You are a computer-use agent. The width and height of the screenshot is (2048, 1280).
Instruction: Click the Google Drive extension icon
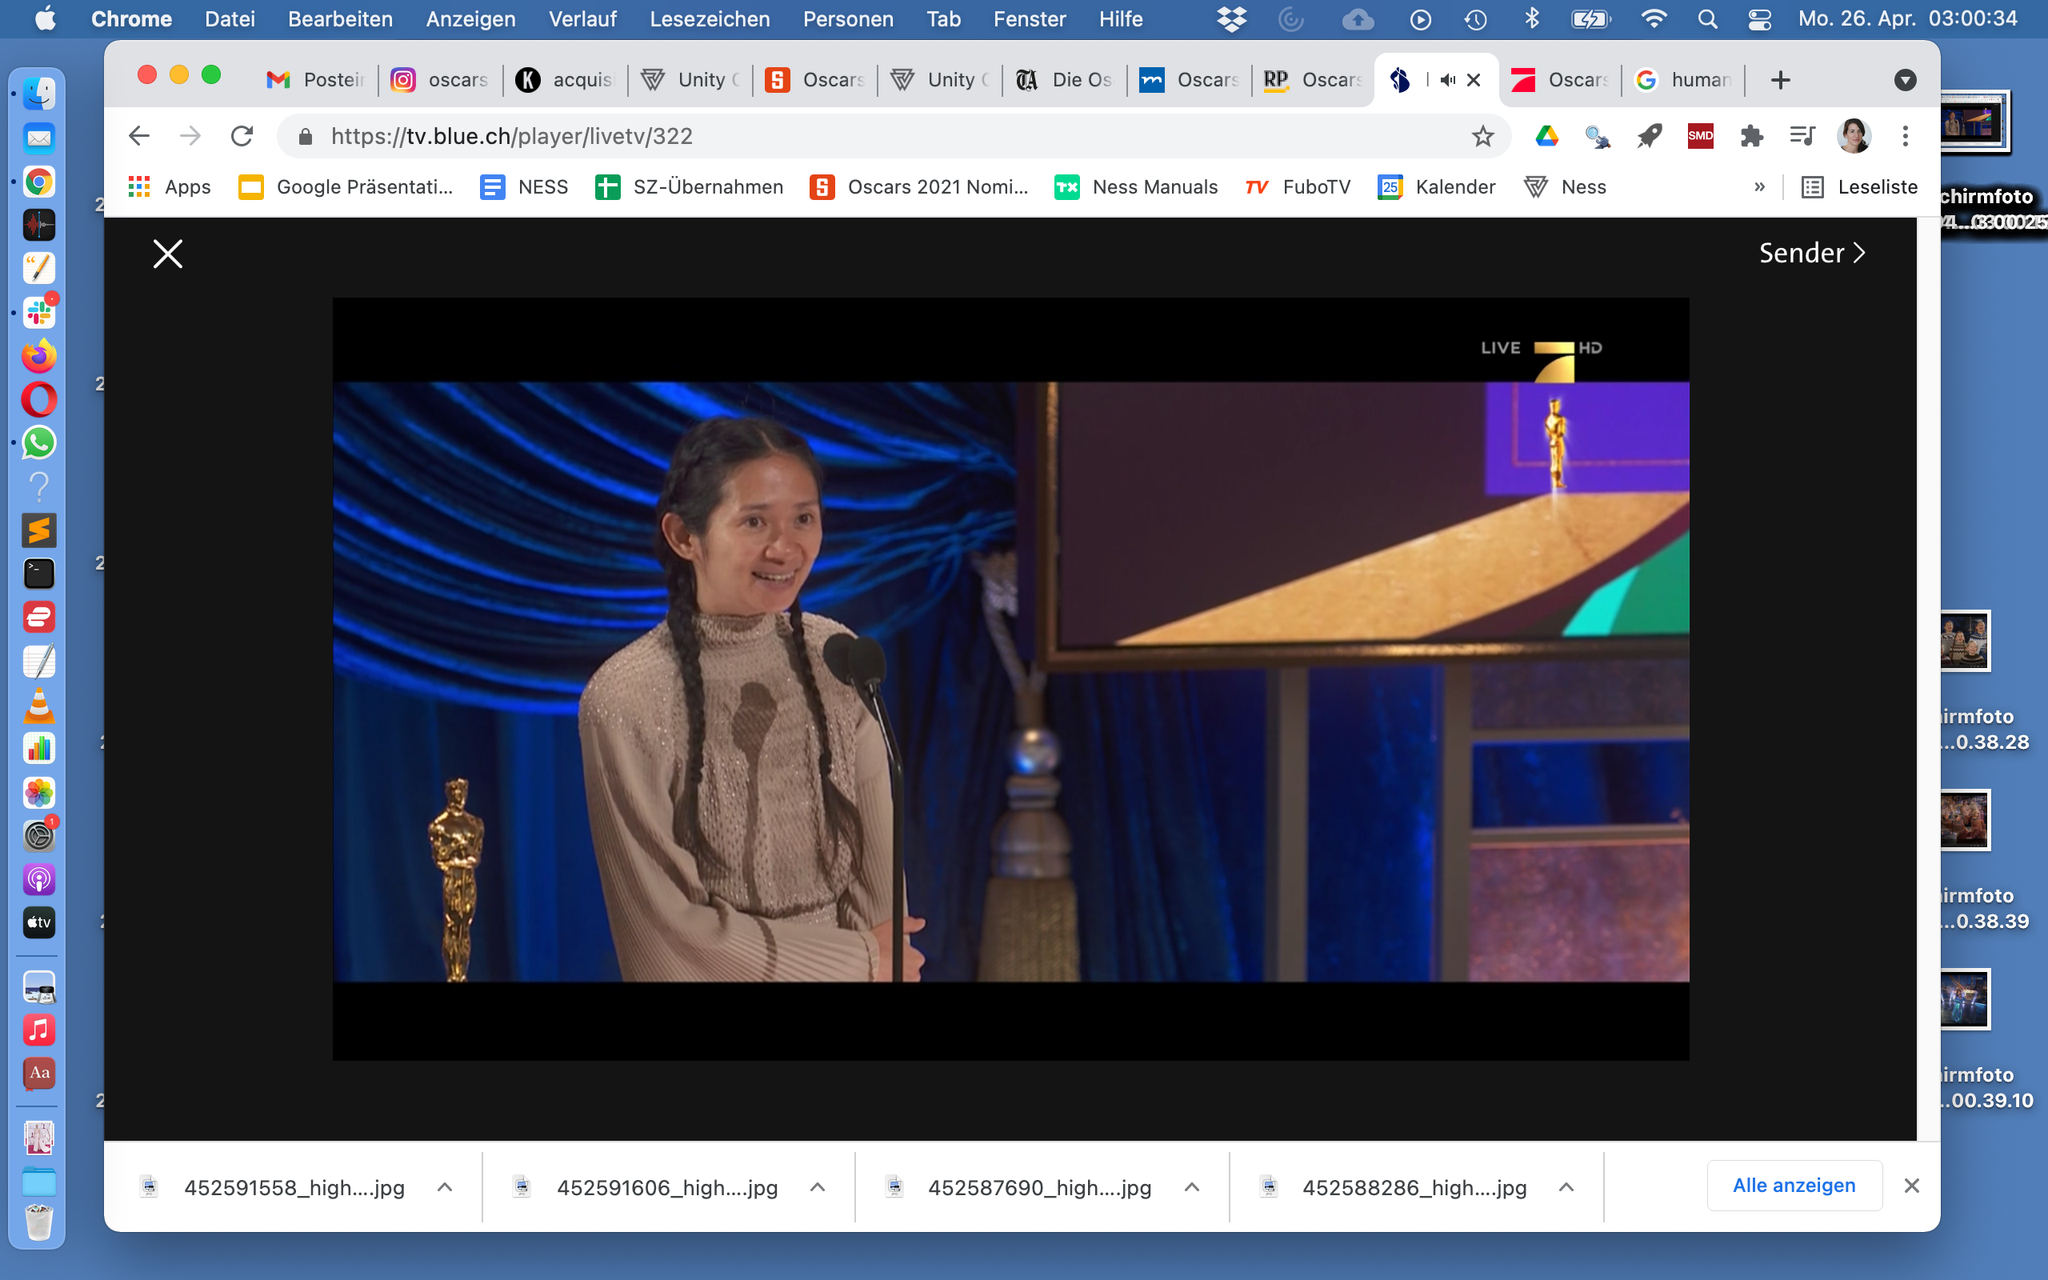coord(1546,136)
